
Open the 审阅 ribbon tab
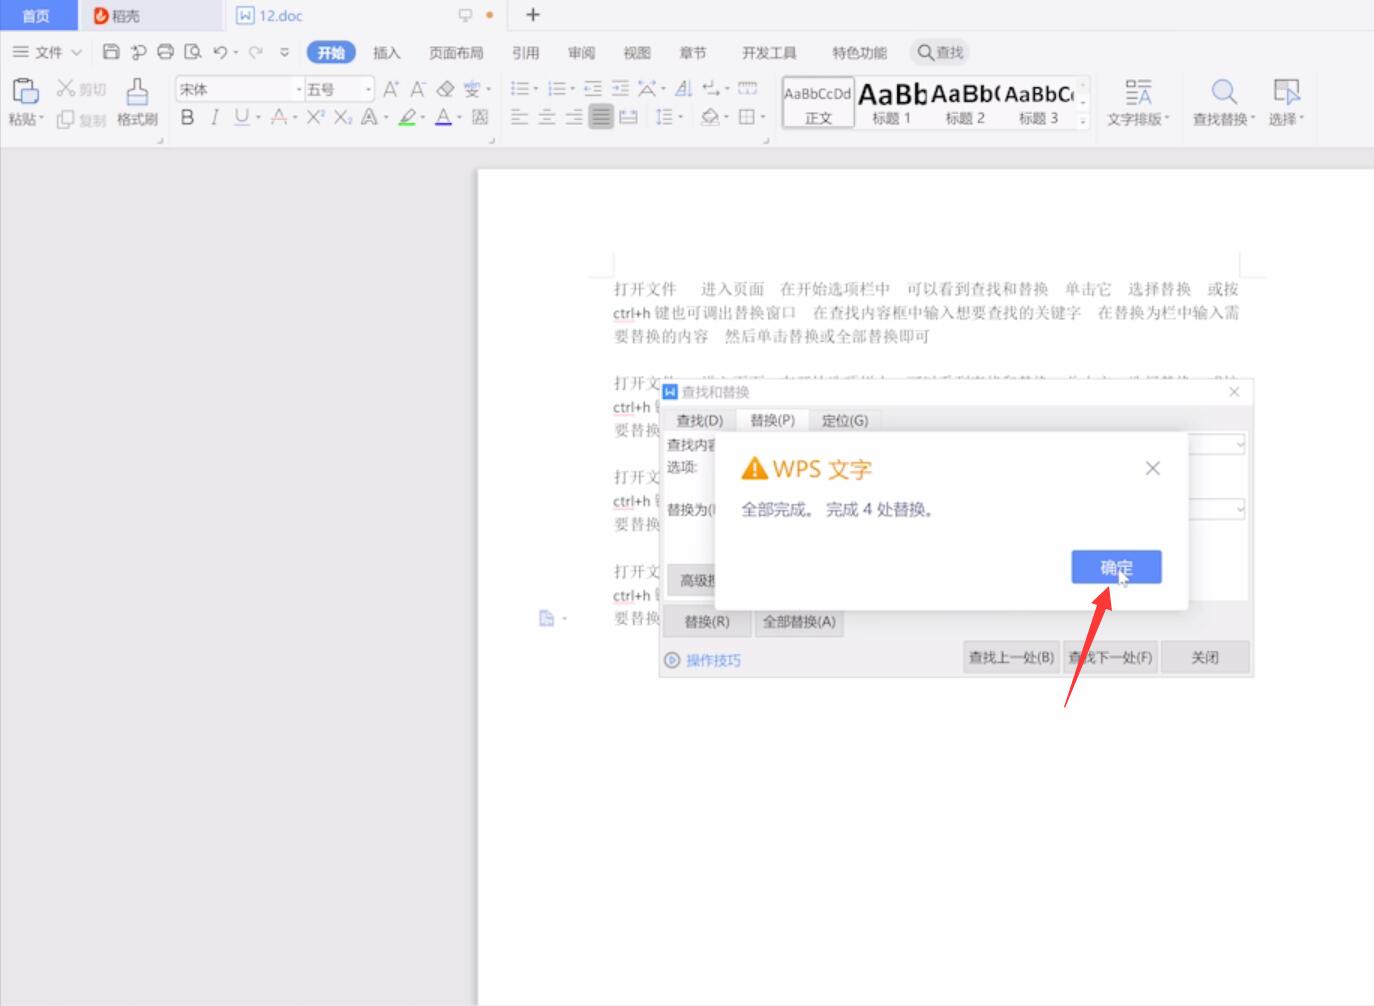(581, 52)
